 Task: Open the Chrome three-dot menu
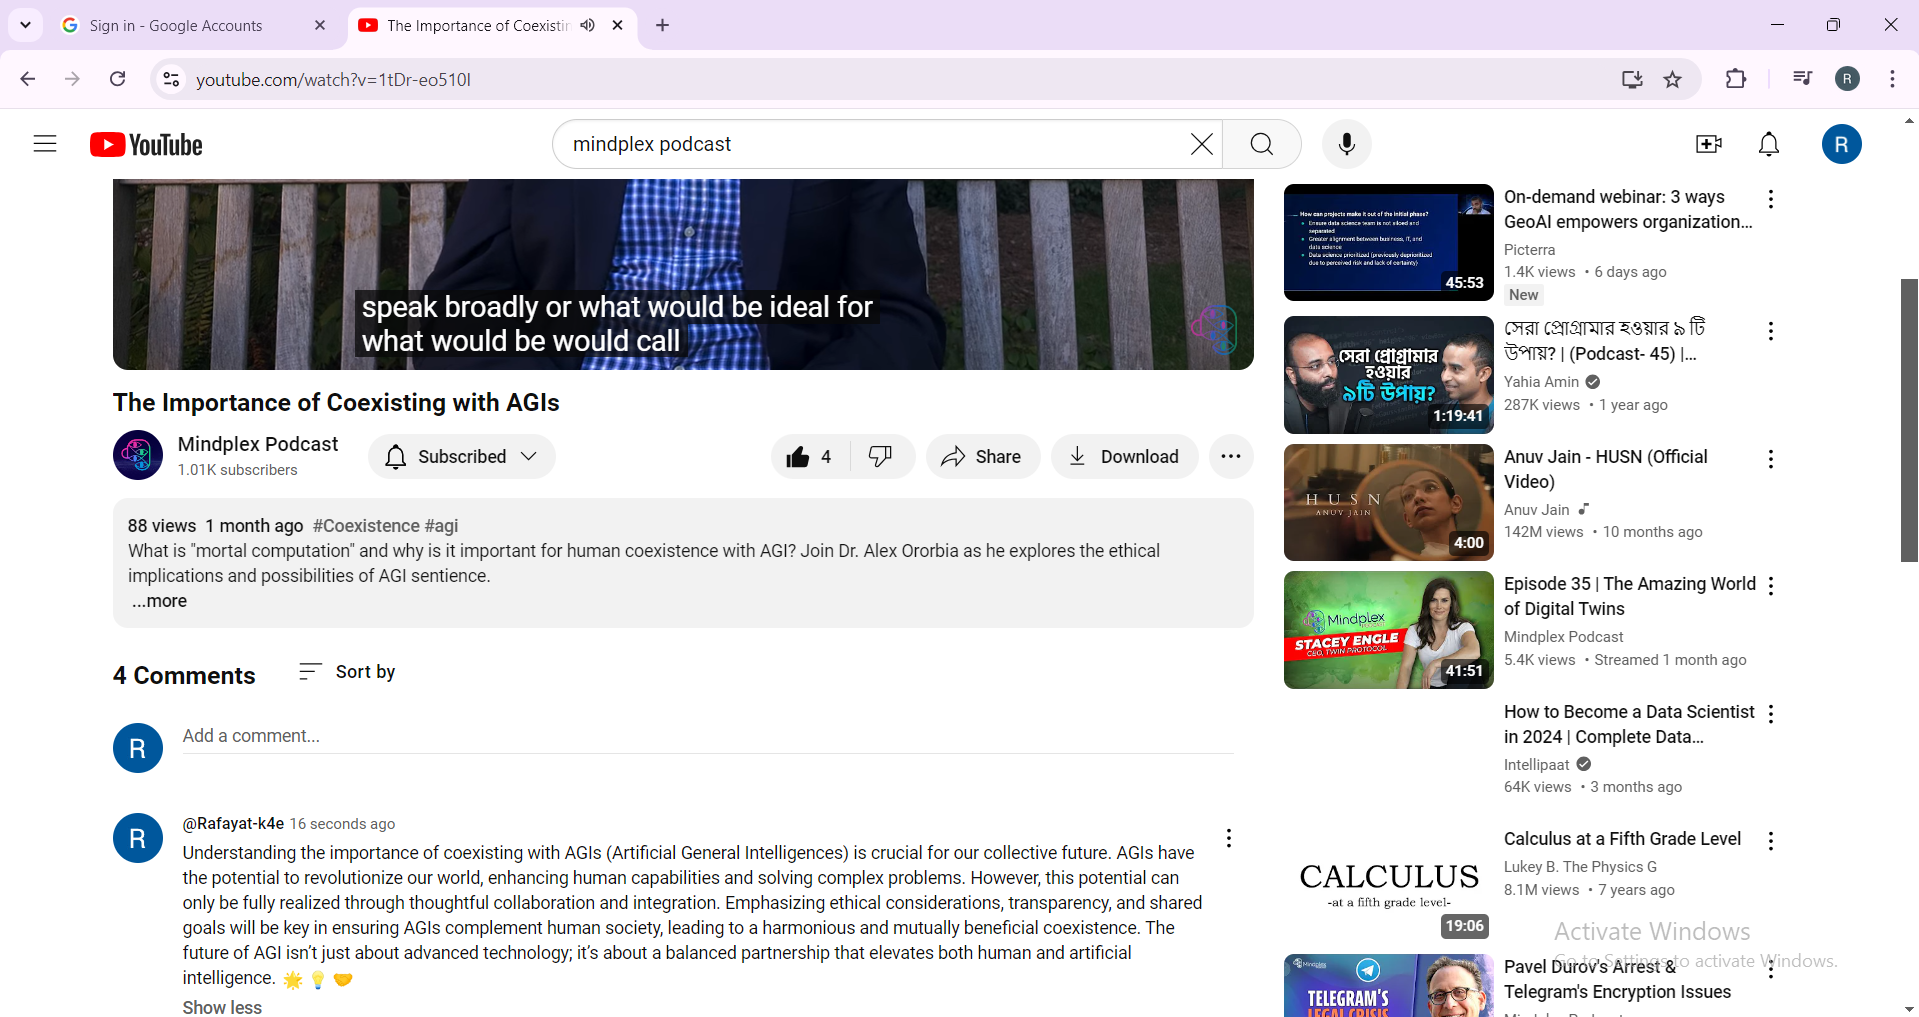point(1892,79)
